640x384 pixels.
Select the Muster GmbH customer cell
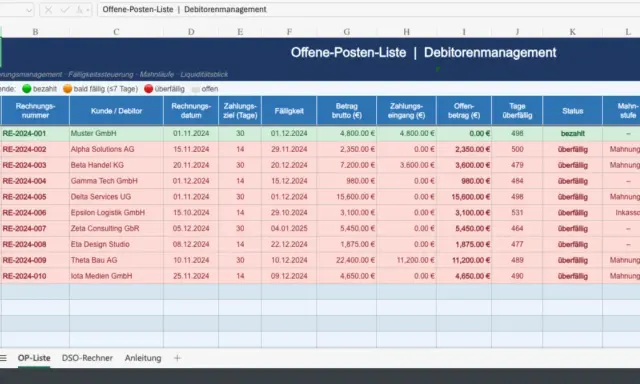click(x=116, y=133)
